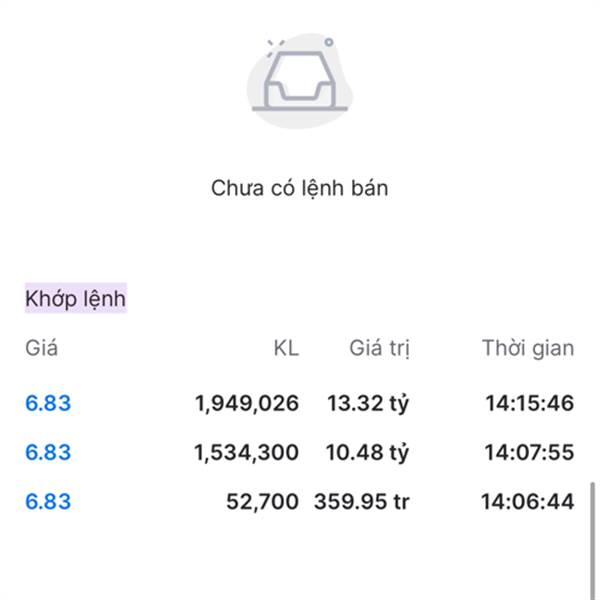Click the 14:07:55 timestamp
600x600 pixels.
click(x=530, y=452)
